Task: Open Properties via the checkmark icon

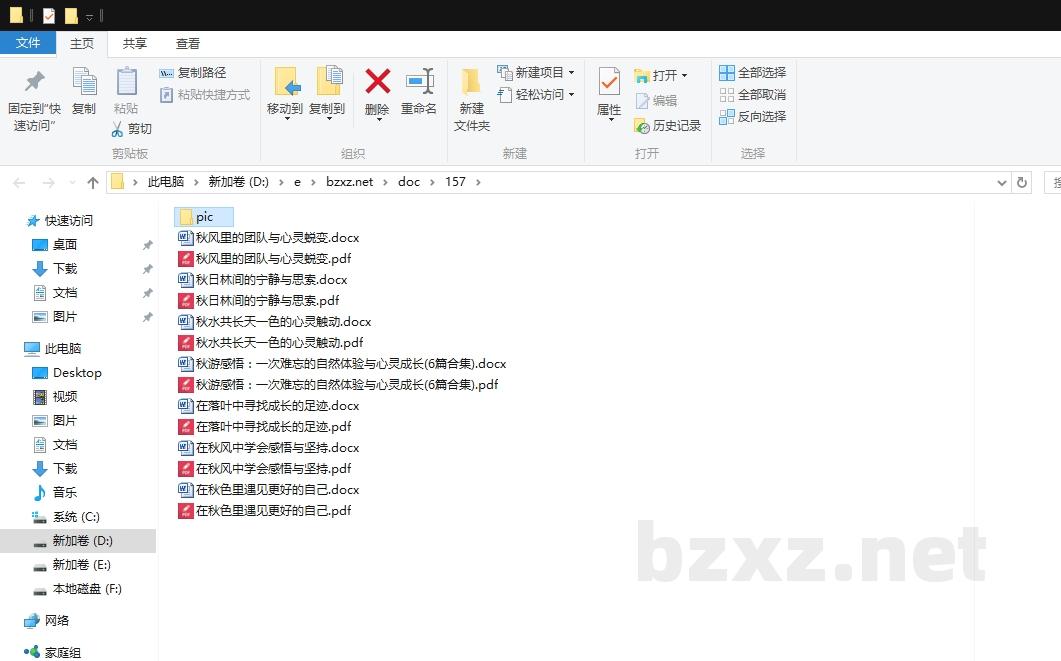Action: [x=609, y=82]
